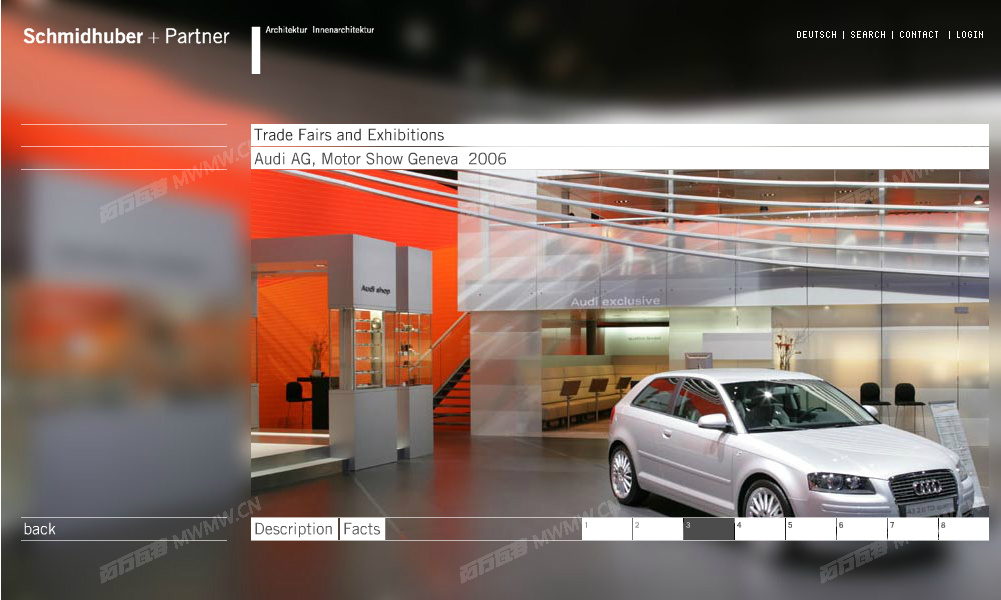Click the Trade Fairs and Exhibitions heading
The height and width of the screenshot is (600, 1001).
tap(349, 135)
